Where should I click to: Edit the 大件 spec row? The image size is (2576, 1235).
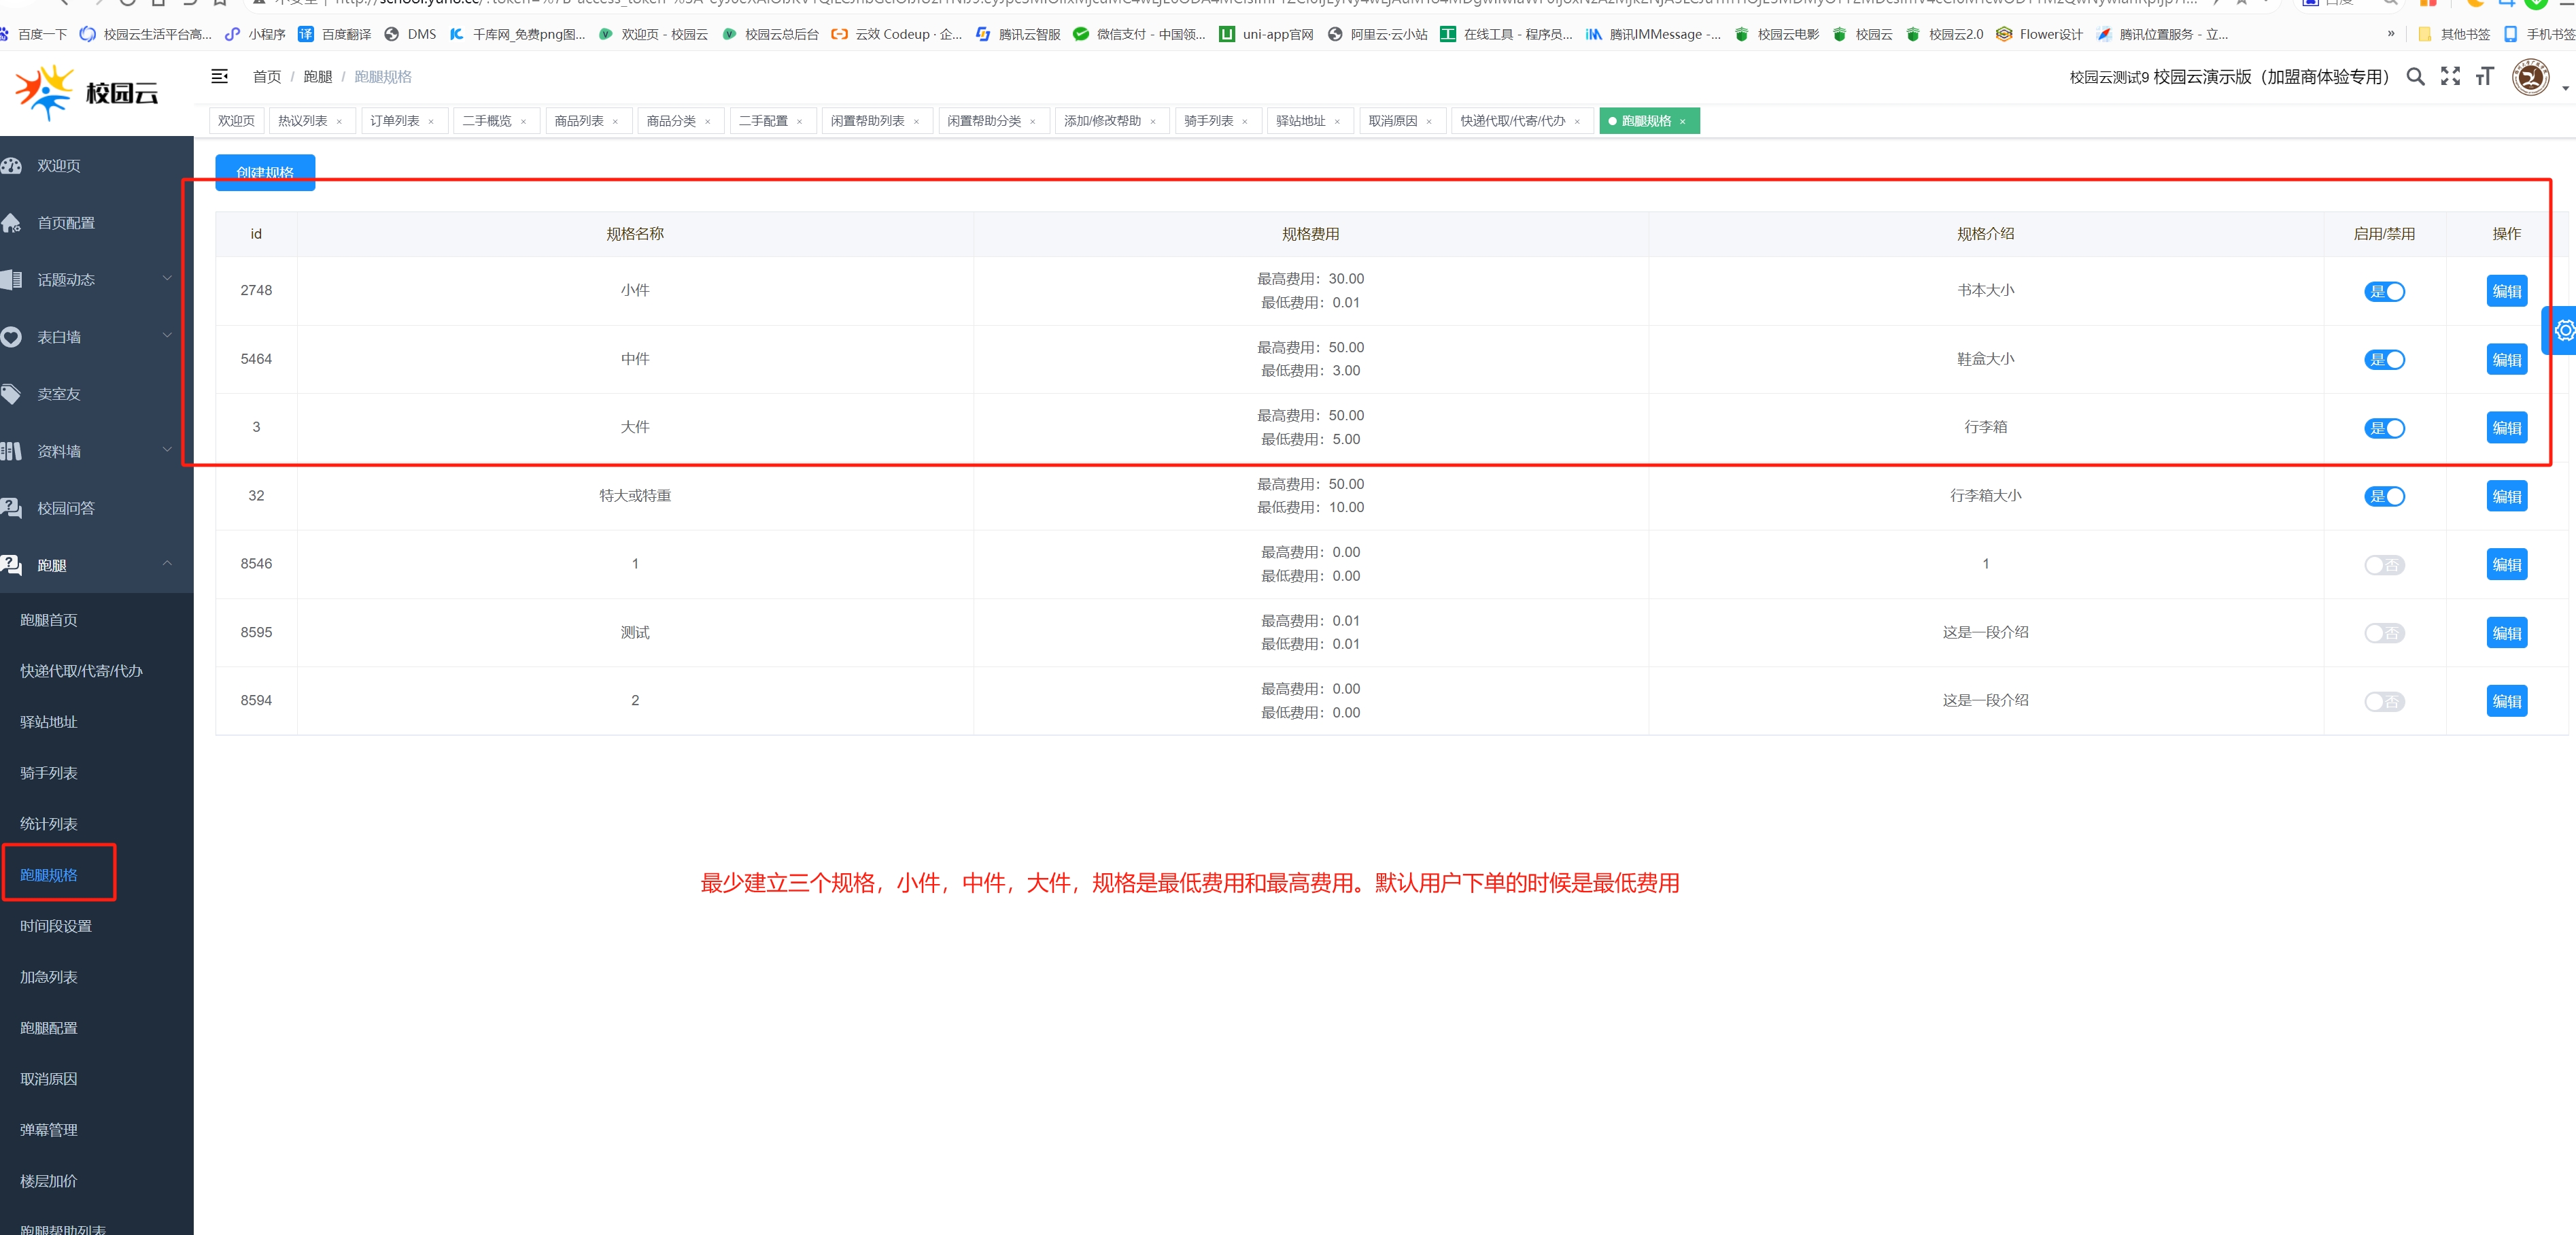click(x=2506, y=428)
